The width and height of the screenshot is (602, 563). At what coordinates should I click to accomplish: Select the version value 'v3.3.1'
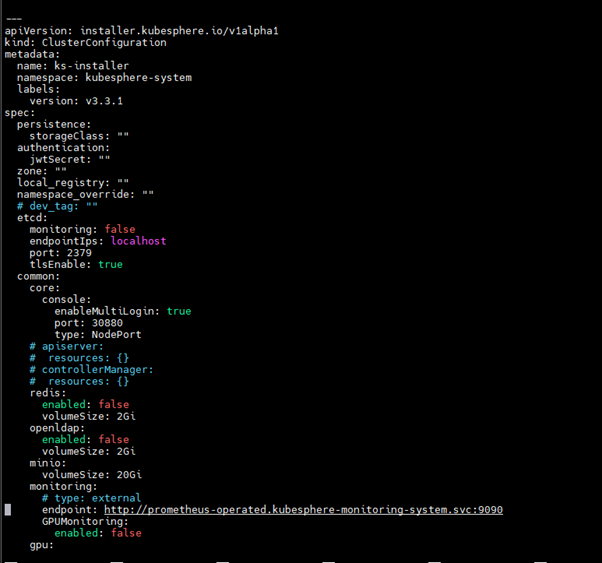click(104, 101)
